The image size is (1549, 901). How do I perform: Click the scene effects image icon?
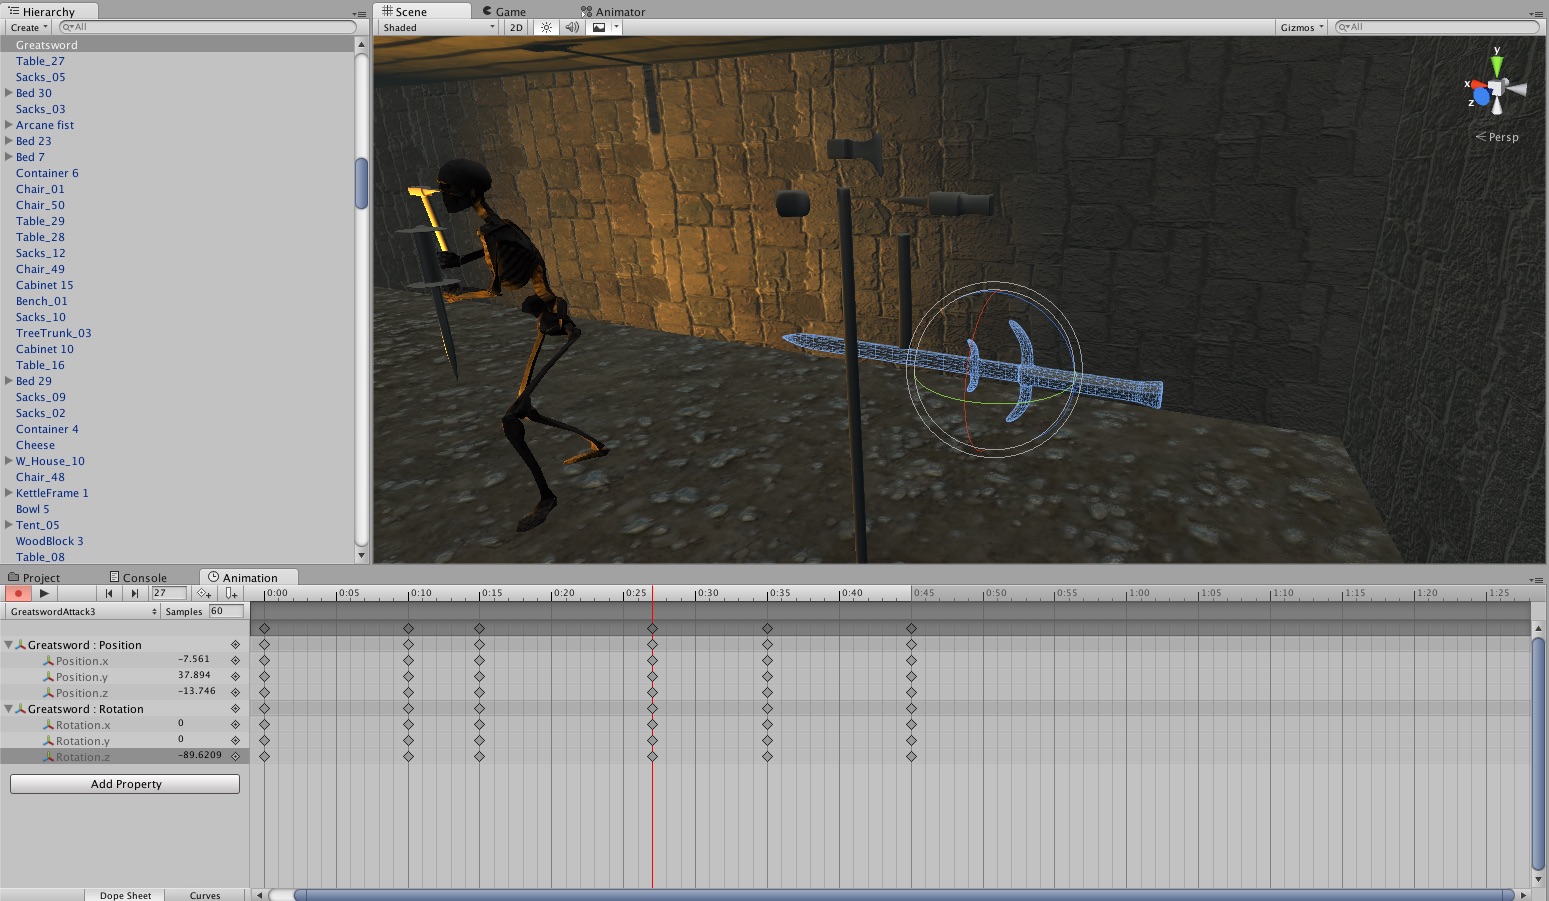click(599, 27)
